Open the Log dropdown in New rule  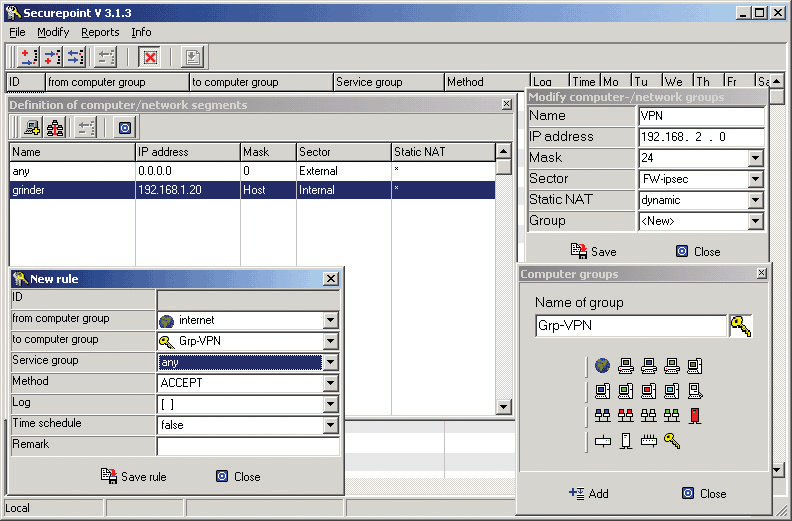(x=330, y=404)
